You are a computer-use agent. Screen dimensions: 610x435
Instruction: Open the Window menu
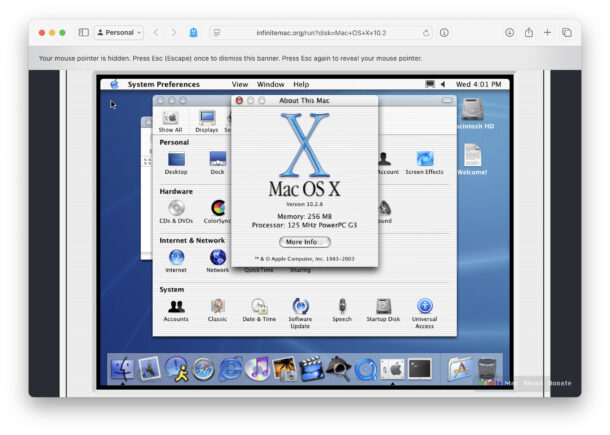(270, 85)
